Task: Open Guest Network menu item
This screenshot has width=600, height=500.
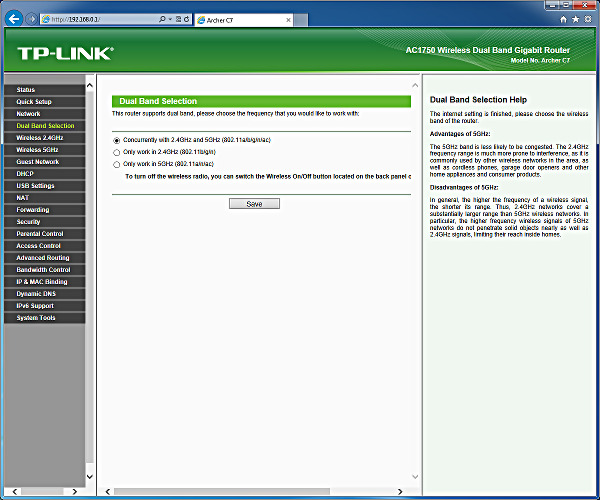Action: pos(45,161)
